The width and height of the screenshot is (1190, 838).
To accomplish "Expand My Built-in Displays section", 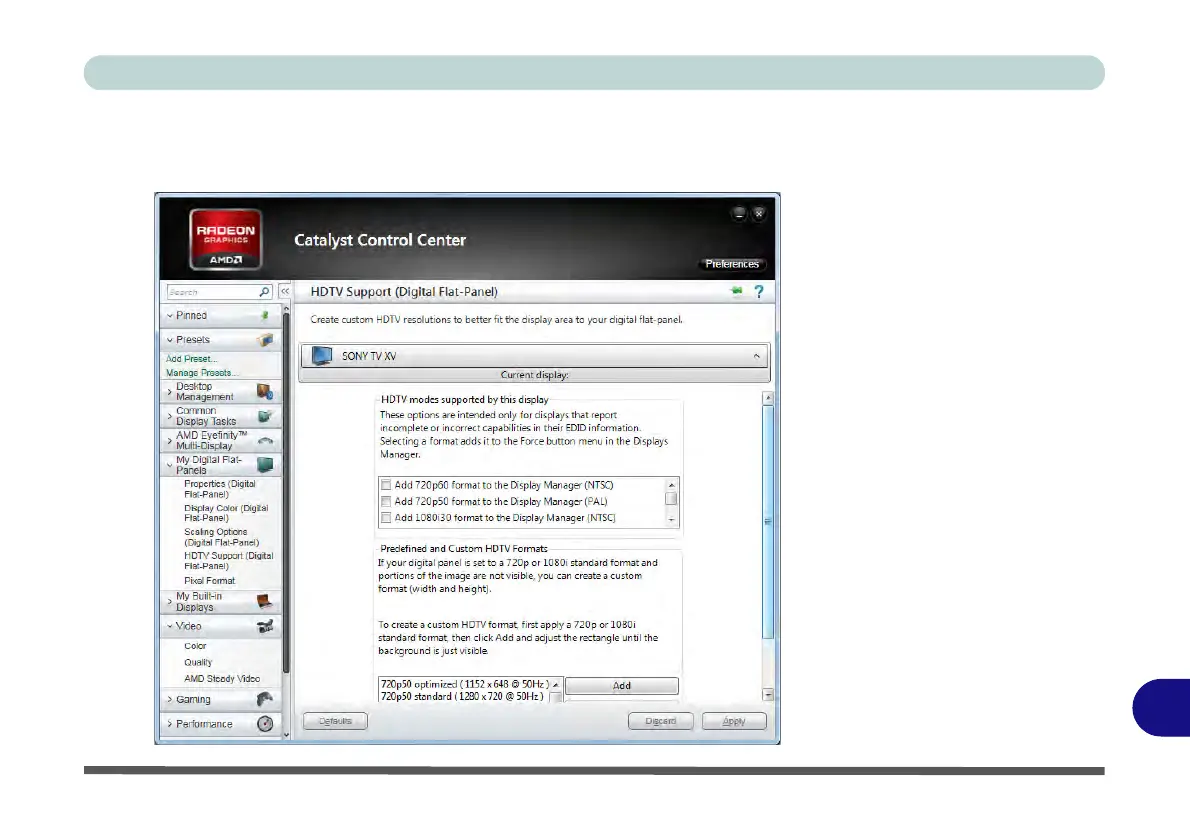I will tap(169, 601).
